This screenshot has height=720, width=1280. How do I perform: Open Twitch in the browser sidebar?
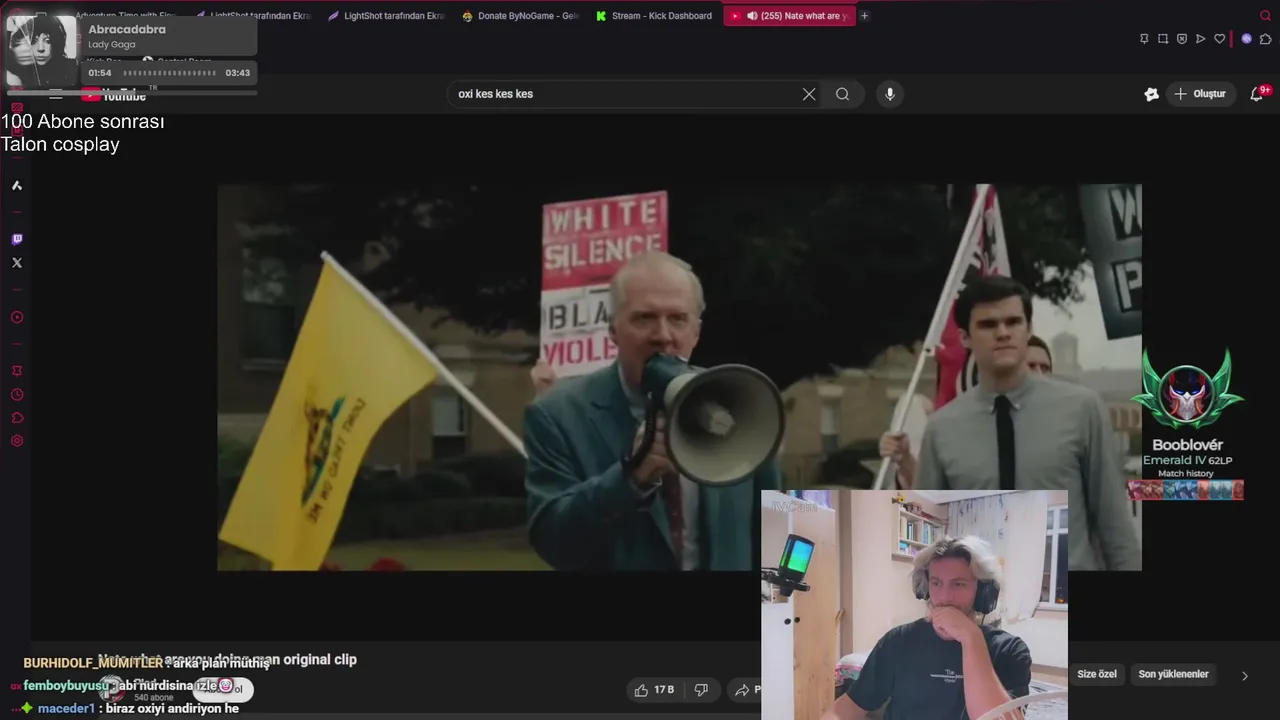pyautogui.click(x=17, y=239)
